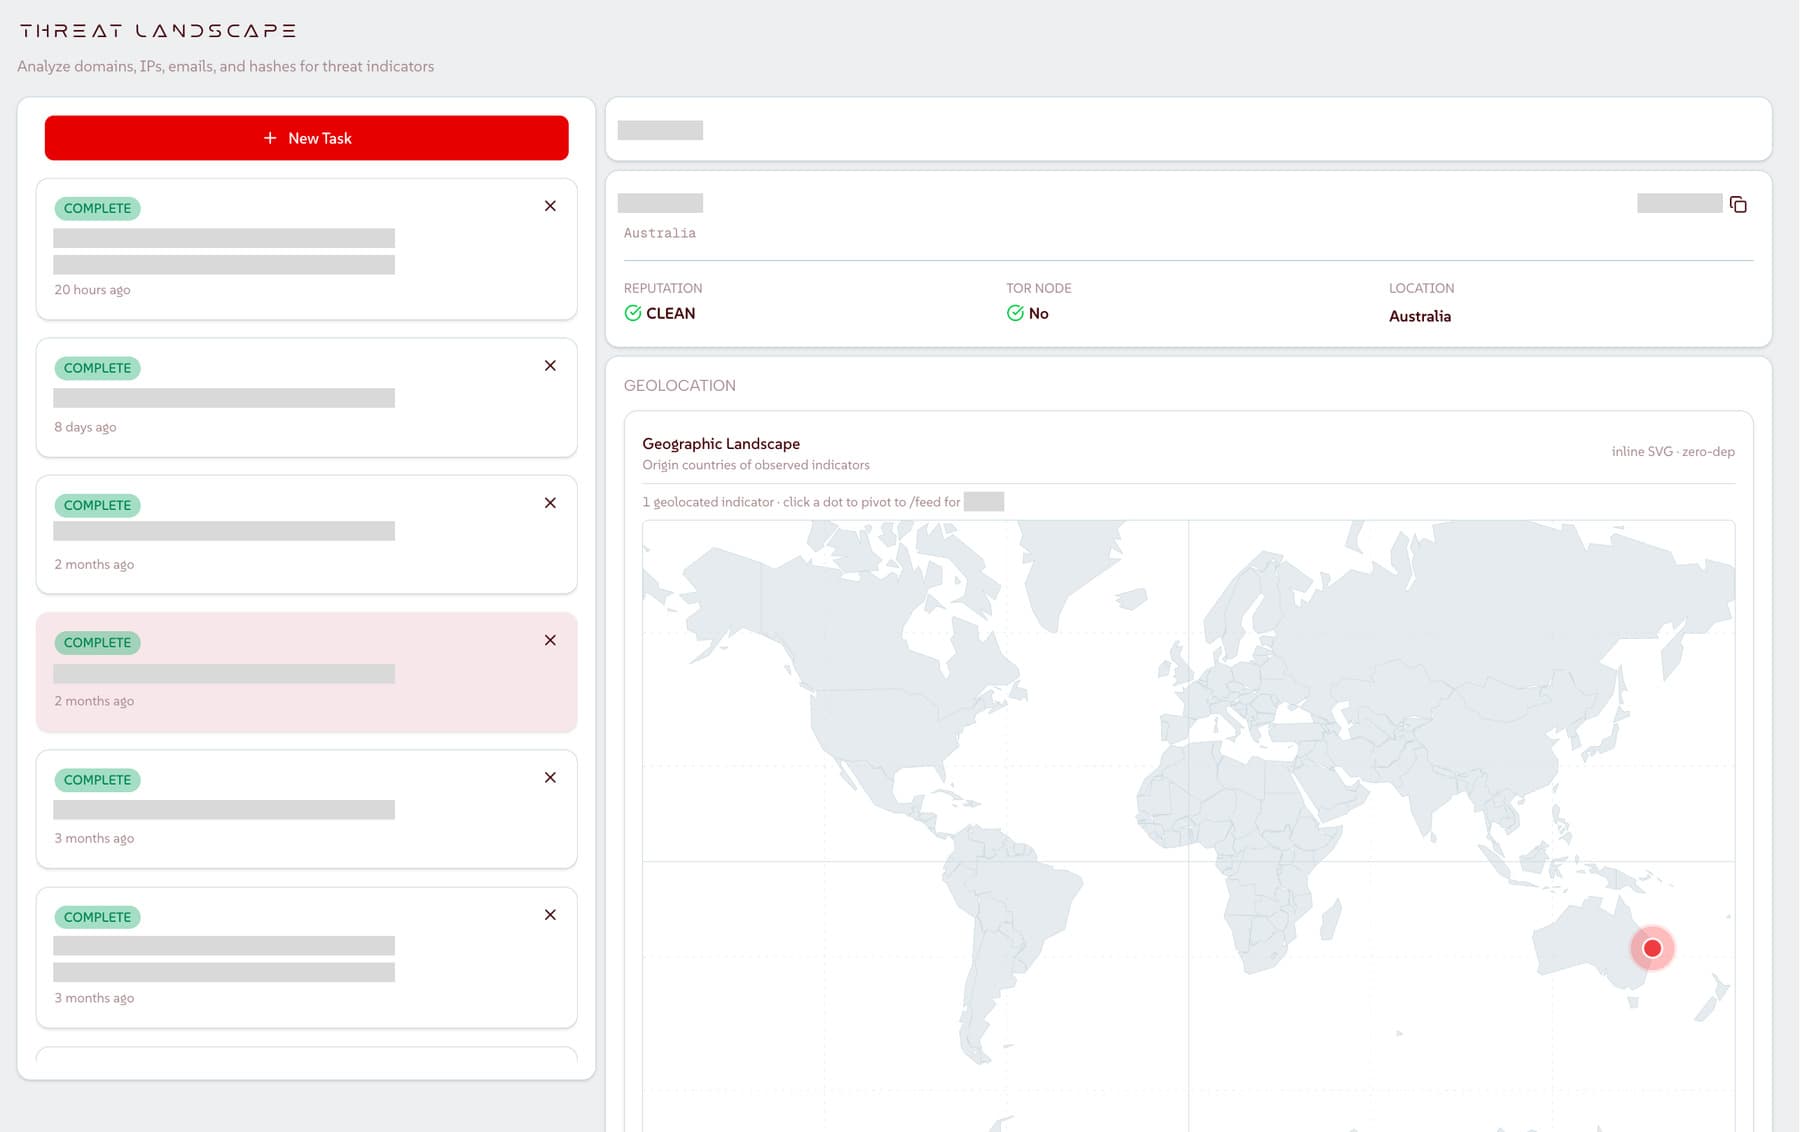Dismiss the task from 20 hours ago
Viewport: 1800px width, 1132px height.
point(550,206)
